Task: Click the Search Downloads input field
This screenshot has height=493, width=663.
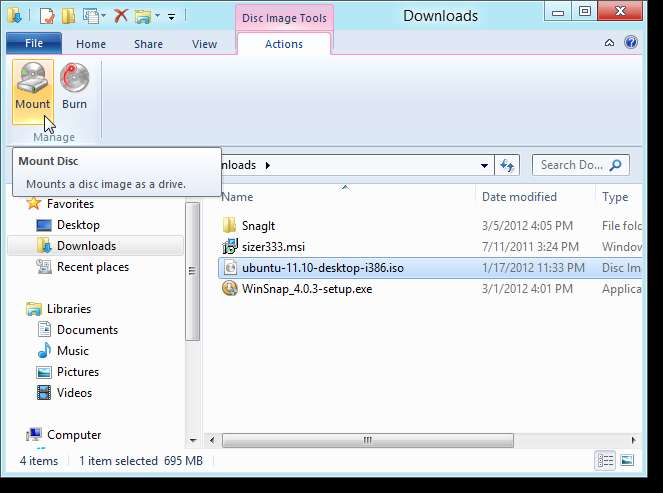Action: tap(571, 165)
